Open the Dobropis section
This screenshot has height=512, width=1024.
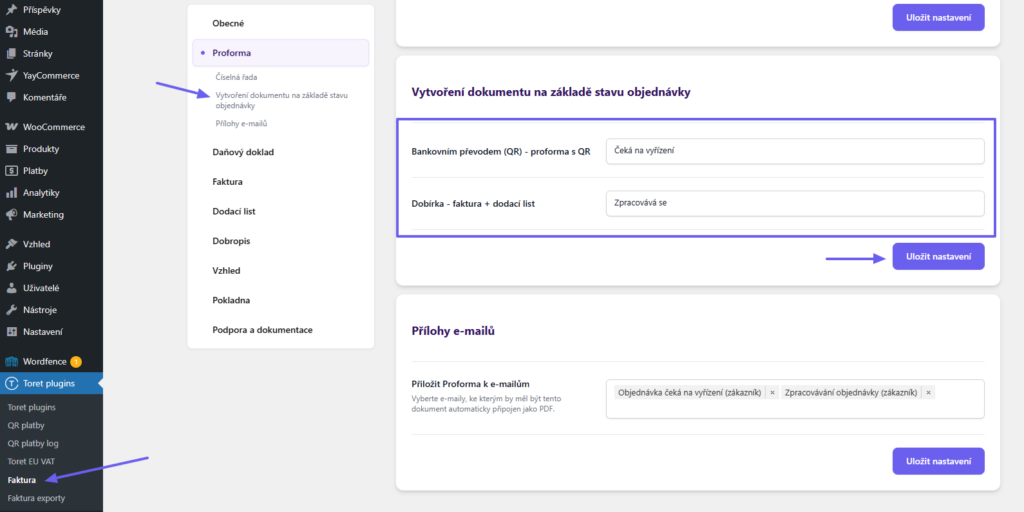[x=231, y=241]
